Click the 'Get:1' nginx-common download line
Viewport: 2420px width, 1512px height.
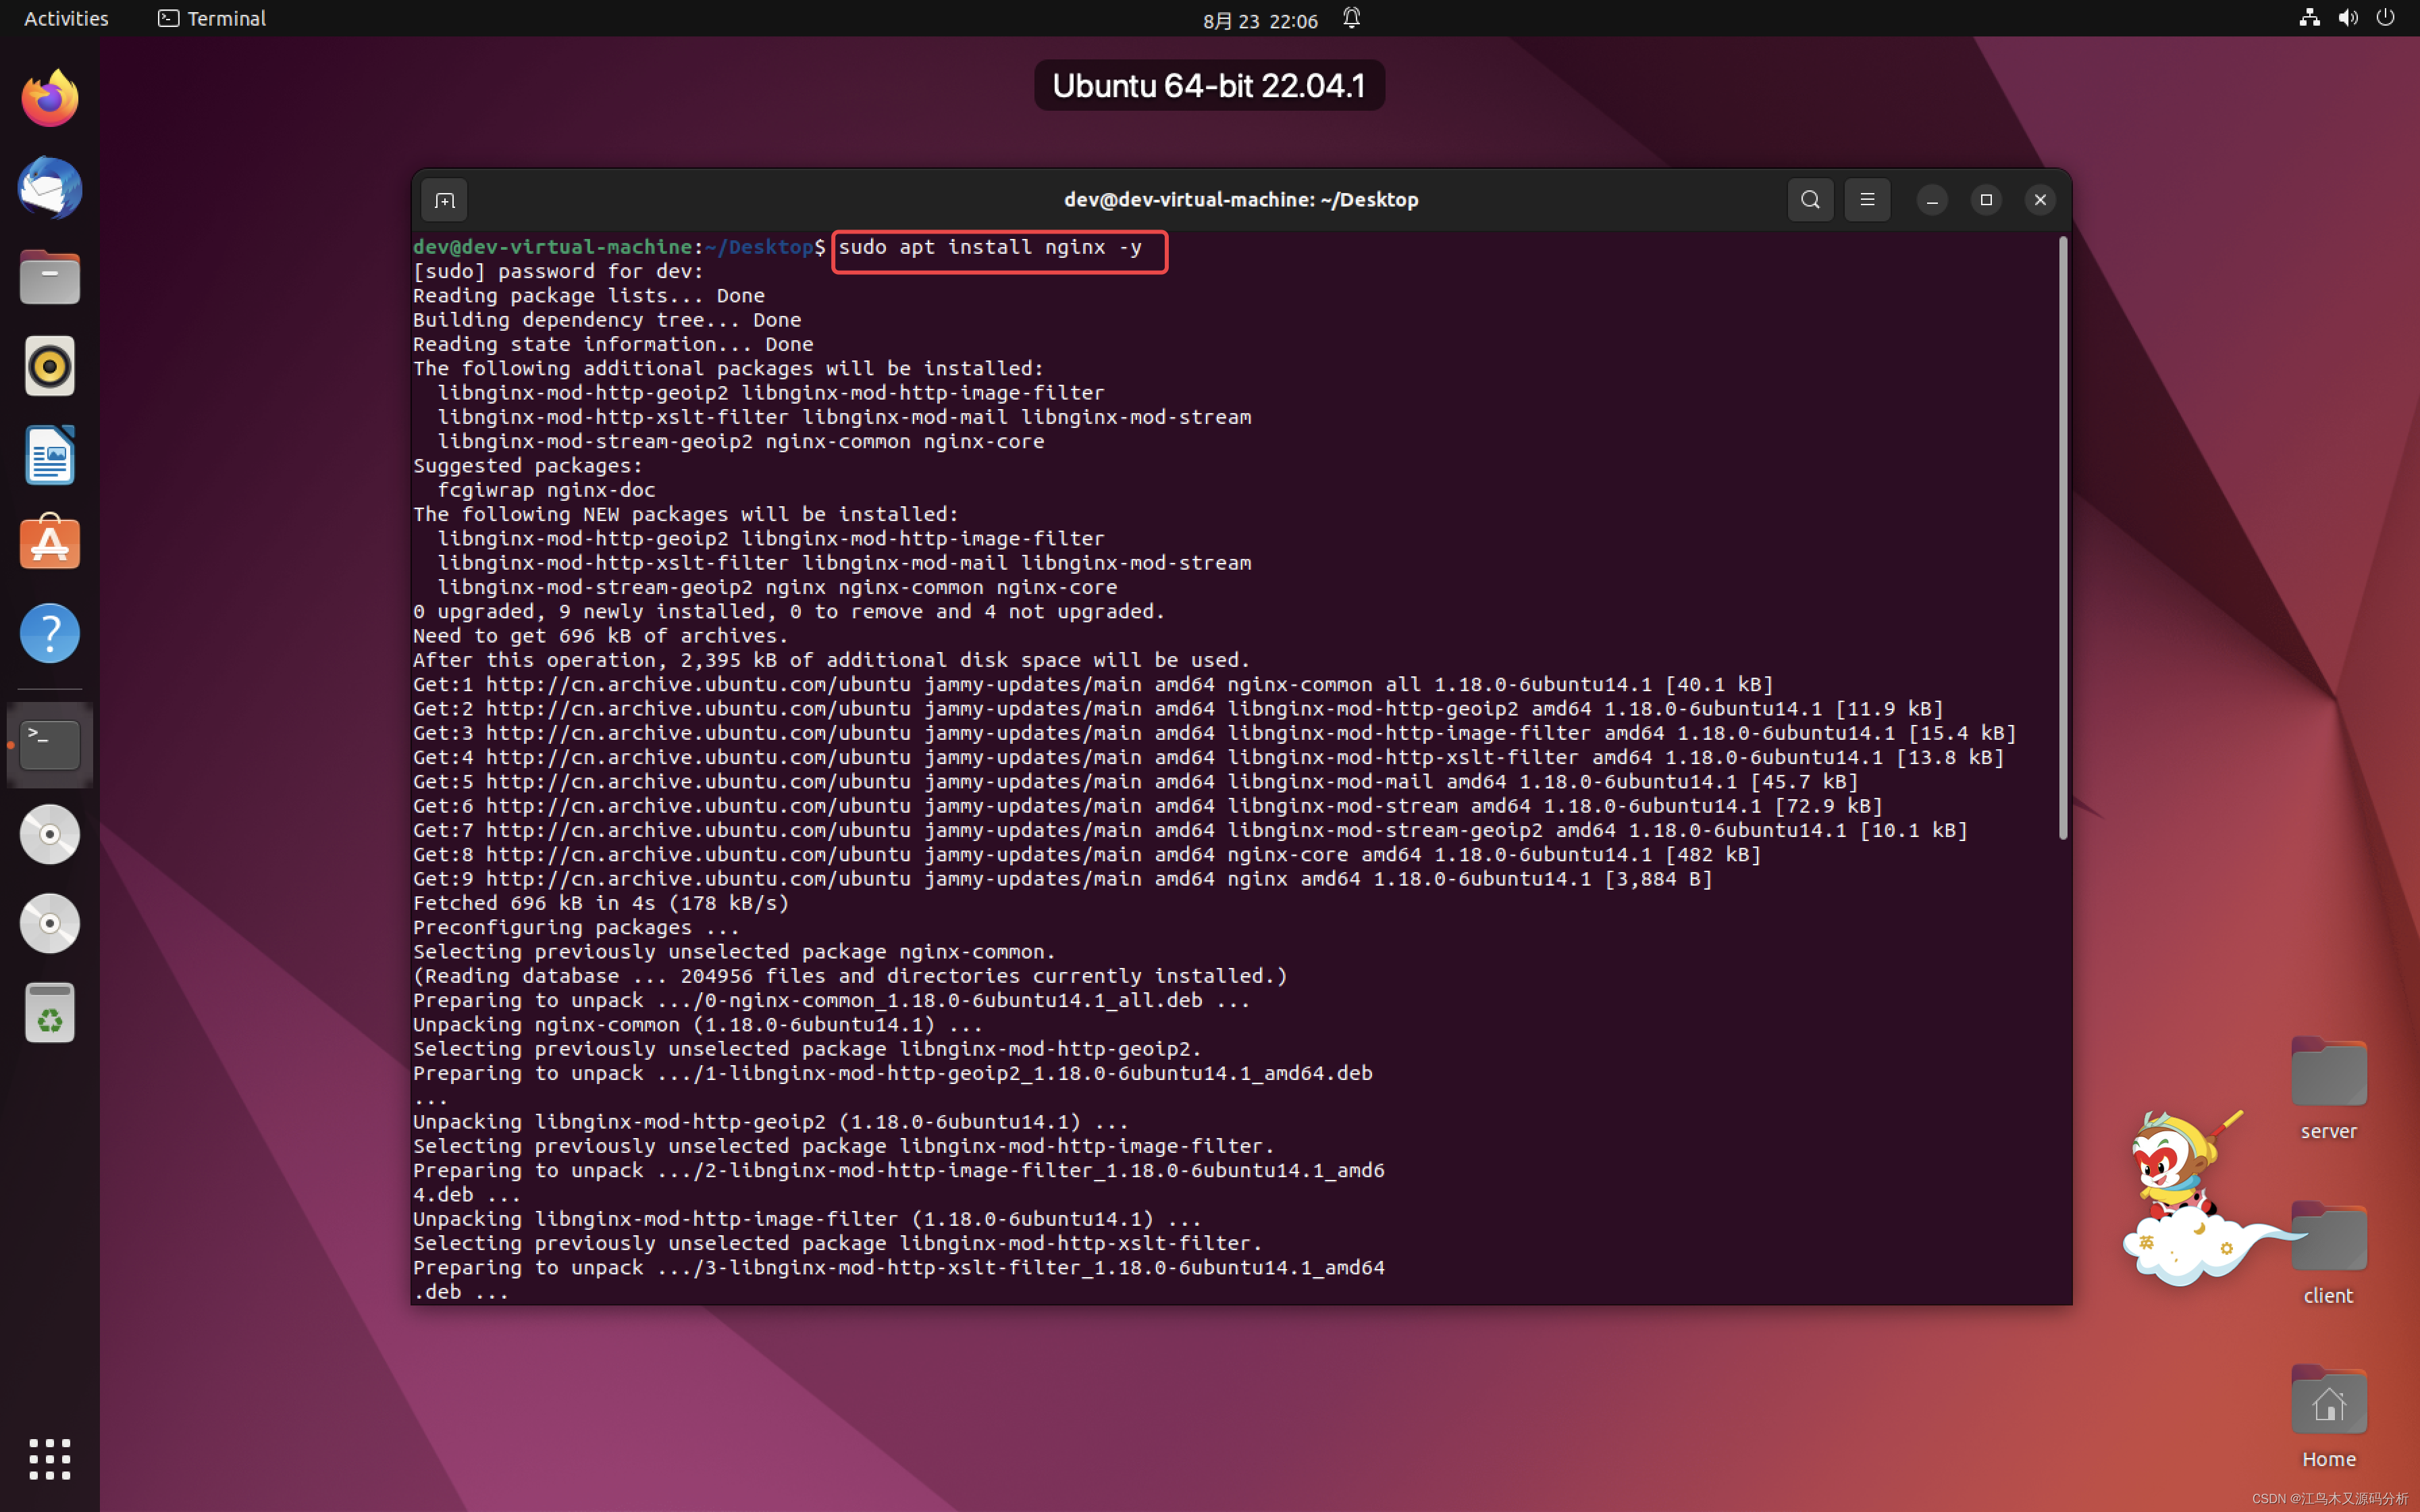pyautogui.click(x=1093, y=685)
